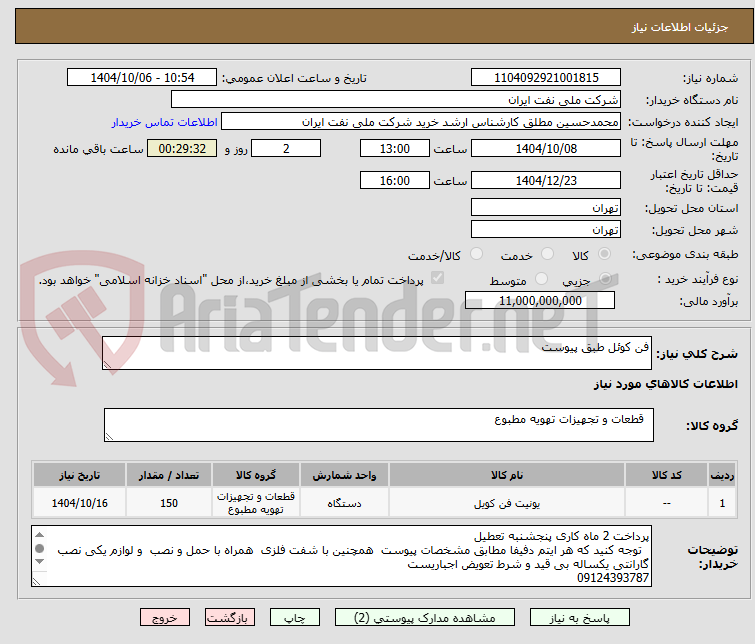Click the scroll up arrow in buyer notes
Image resolution: width=755 pixels, height=644 pixels.
click(x=39, y=535)
